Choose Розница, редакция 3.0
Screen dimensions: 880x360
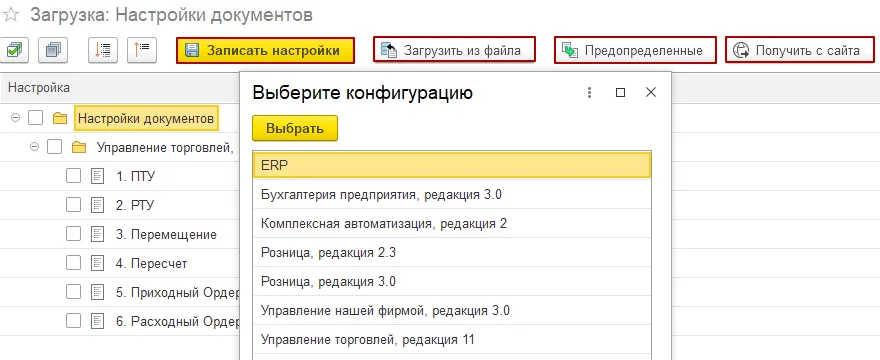452,281
